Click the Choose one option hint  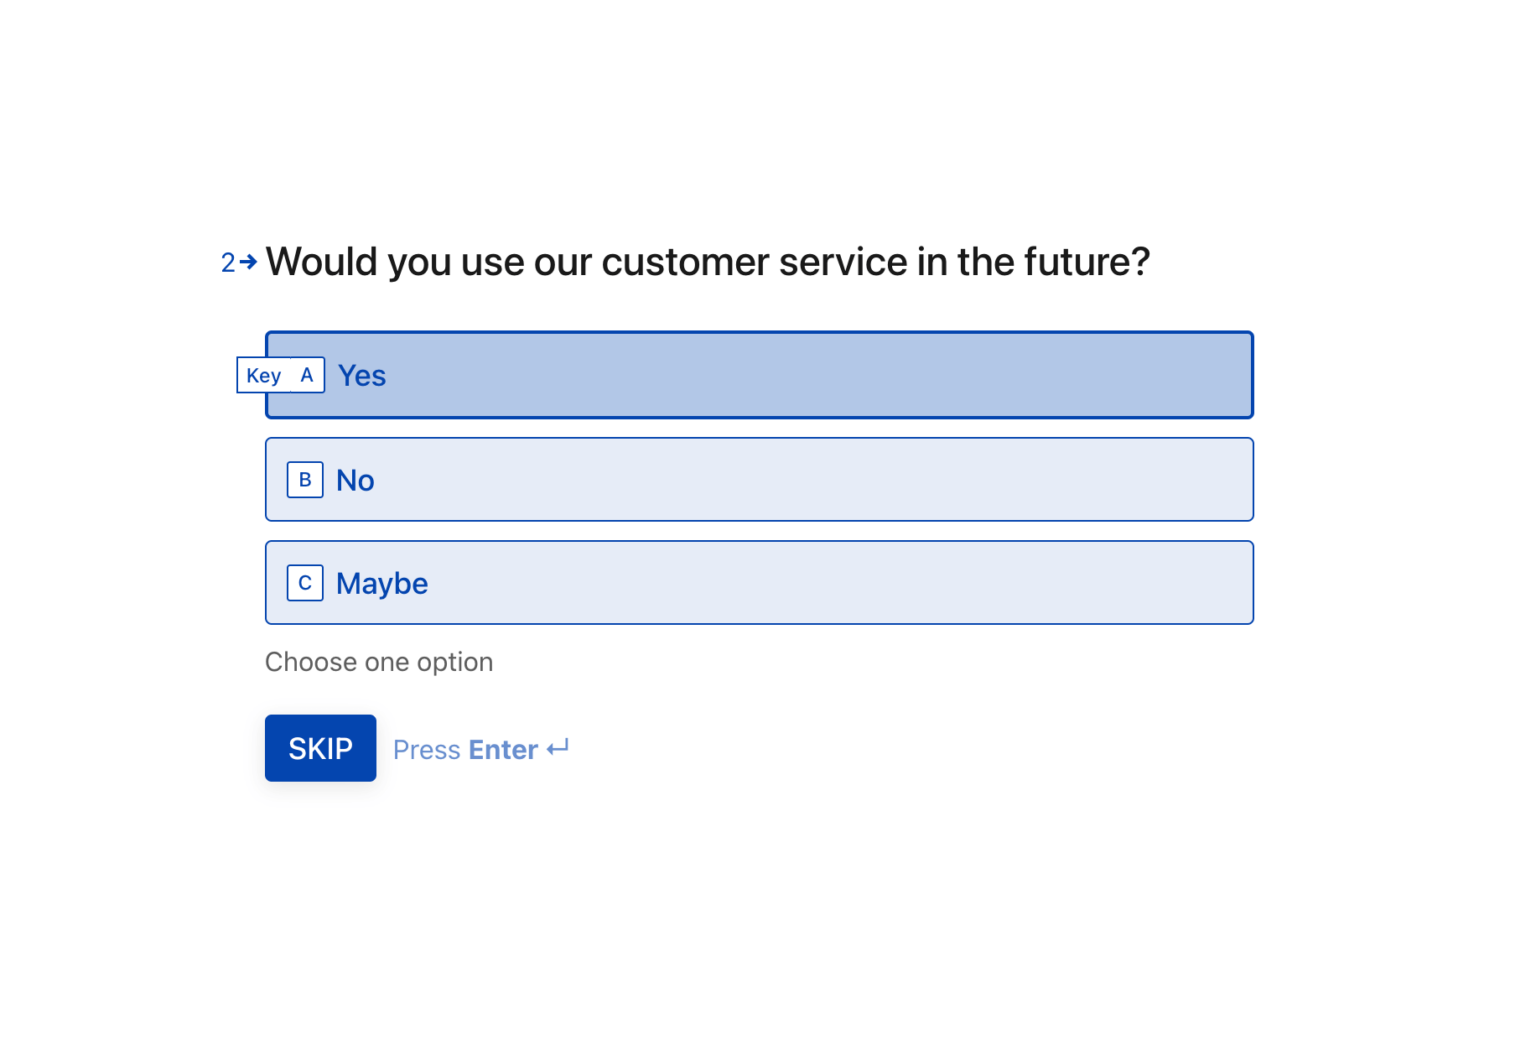point(379,661)
